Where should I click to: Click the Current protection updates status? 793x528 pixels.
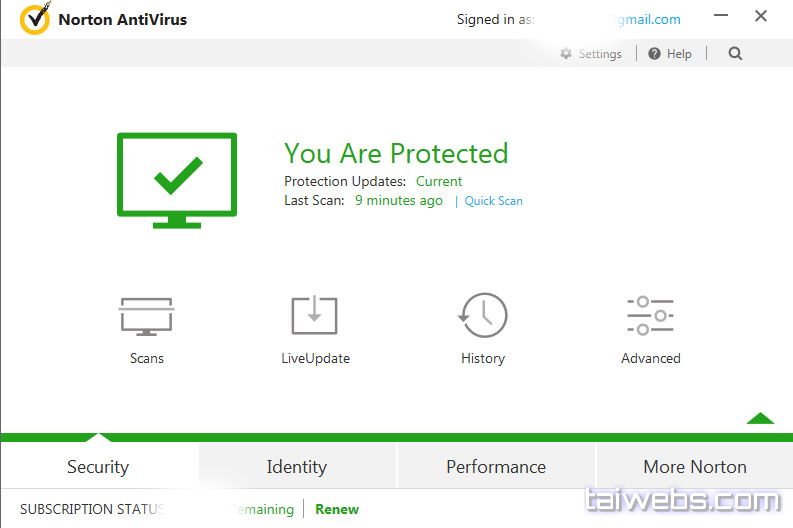coord(439,182)
